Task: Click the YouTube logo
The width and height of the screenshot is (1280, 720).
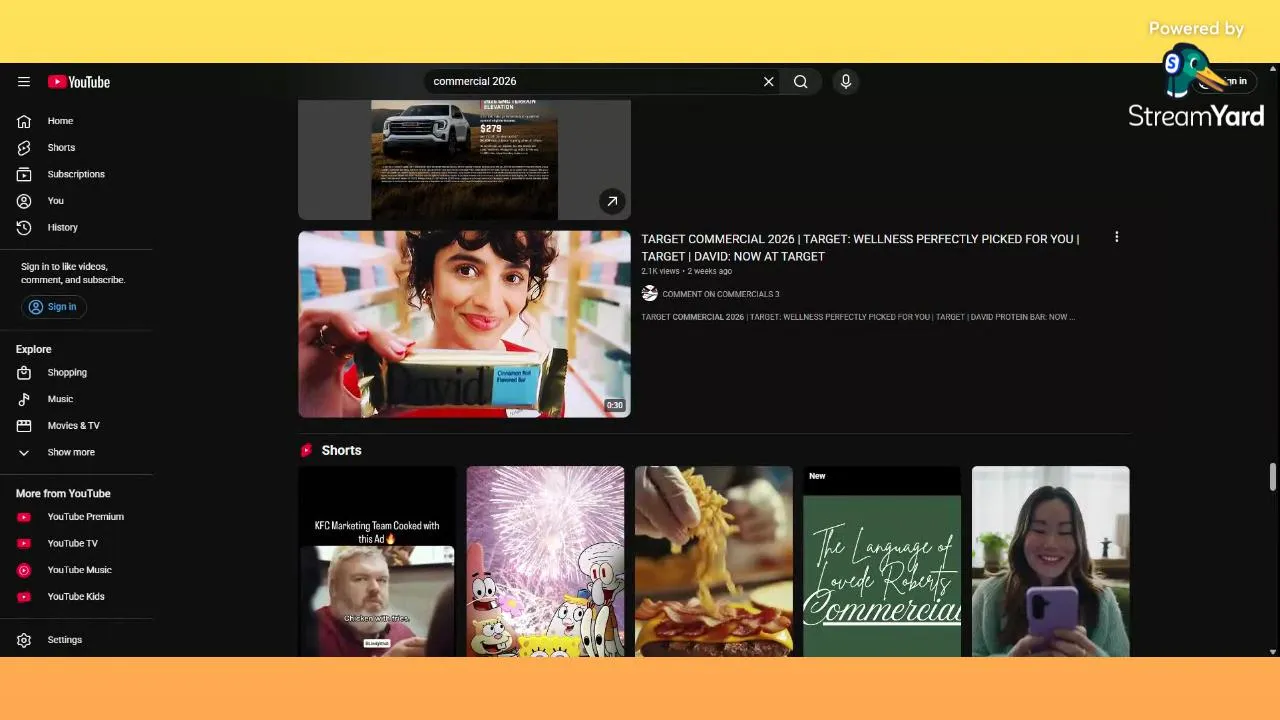Action: click(78, 82)
